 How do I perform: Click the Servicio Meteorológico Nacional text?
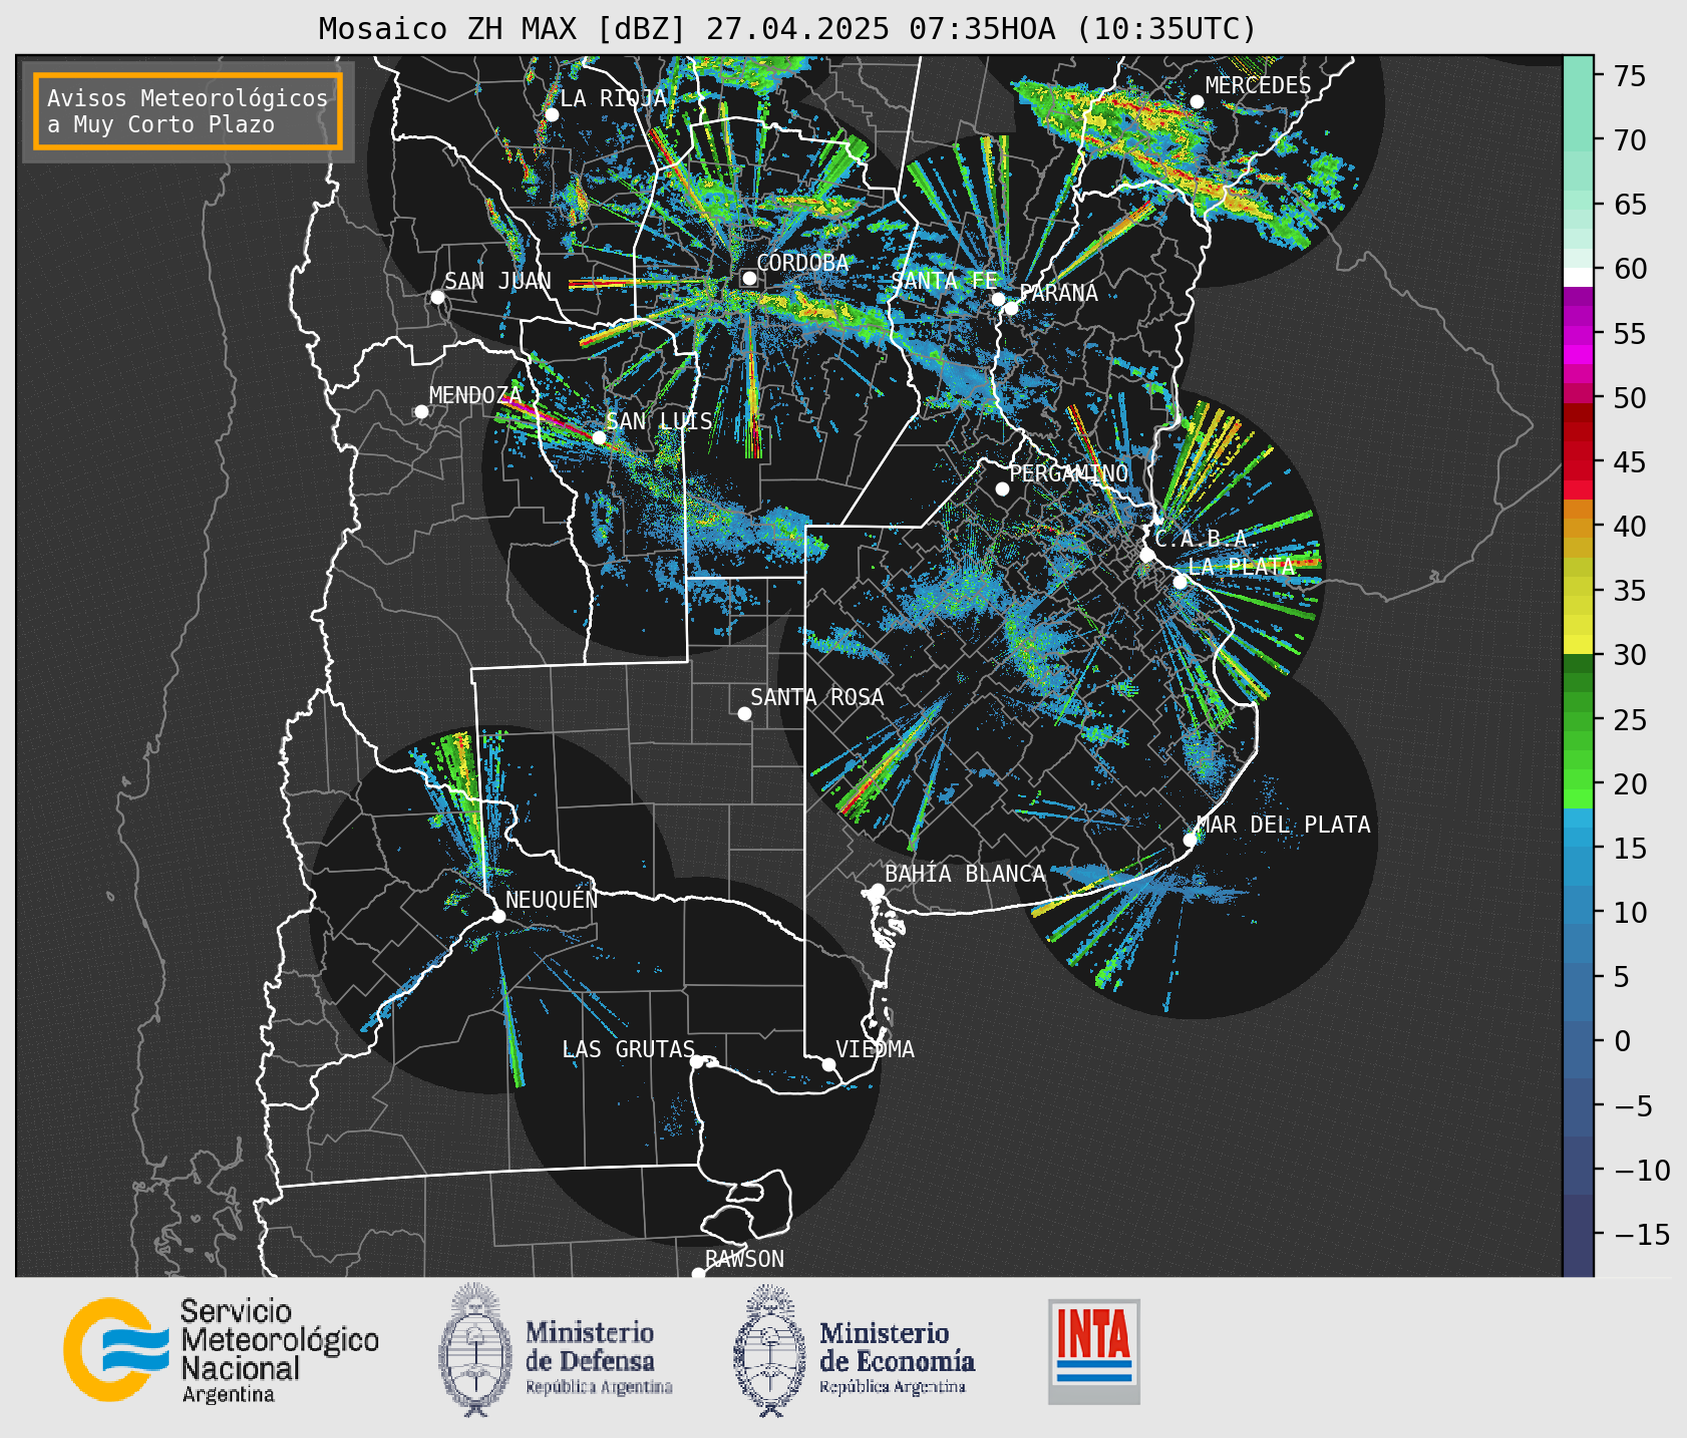pos(279,1350)
